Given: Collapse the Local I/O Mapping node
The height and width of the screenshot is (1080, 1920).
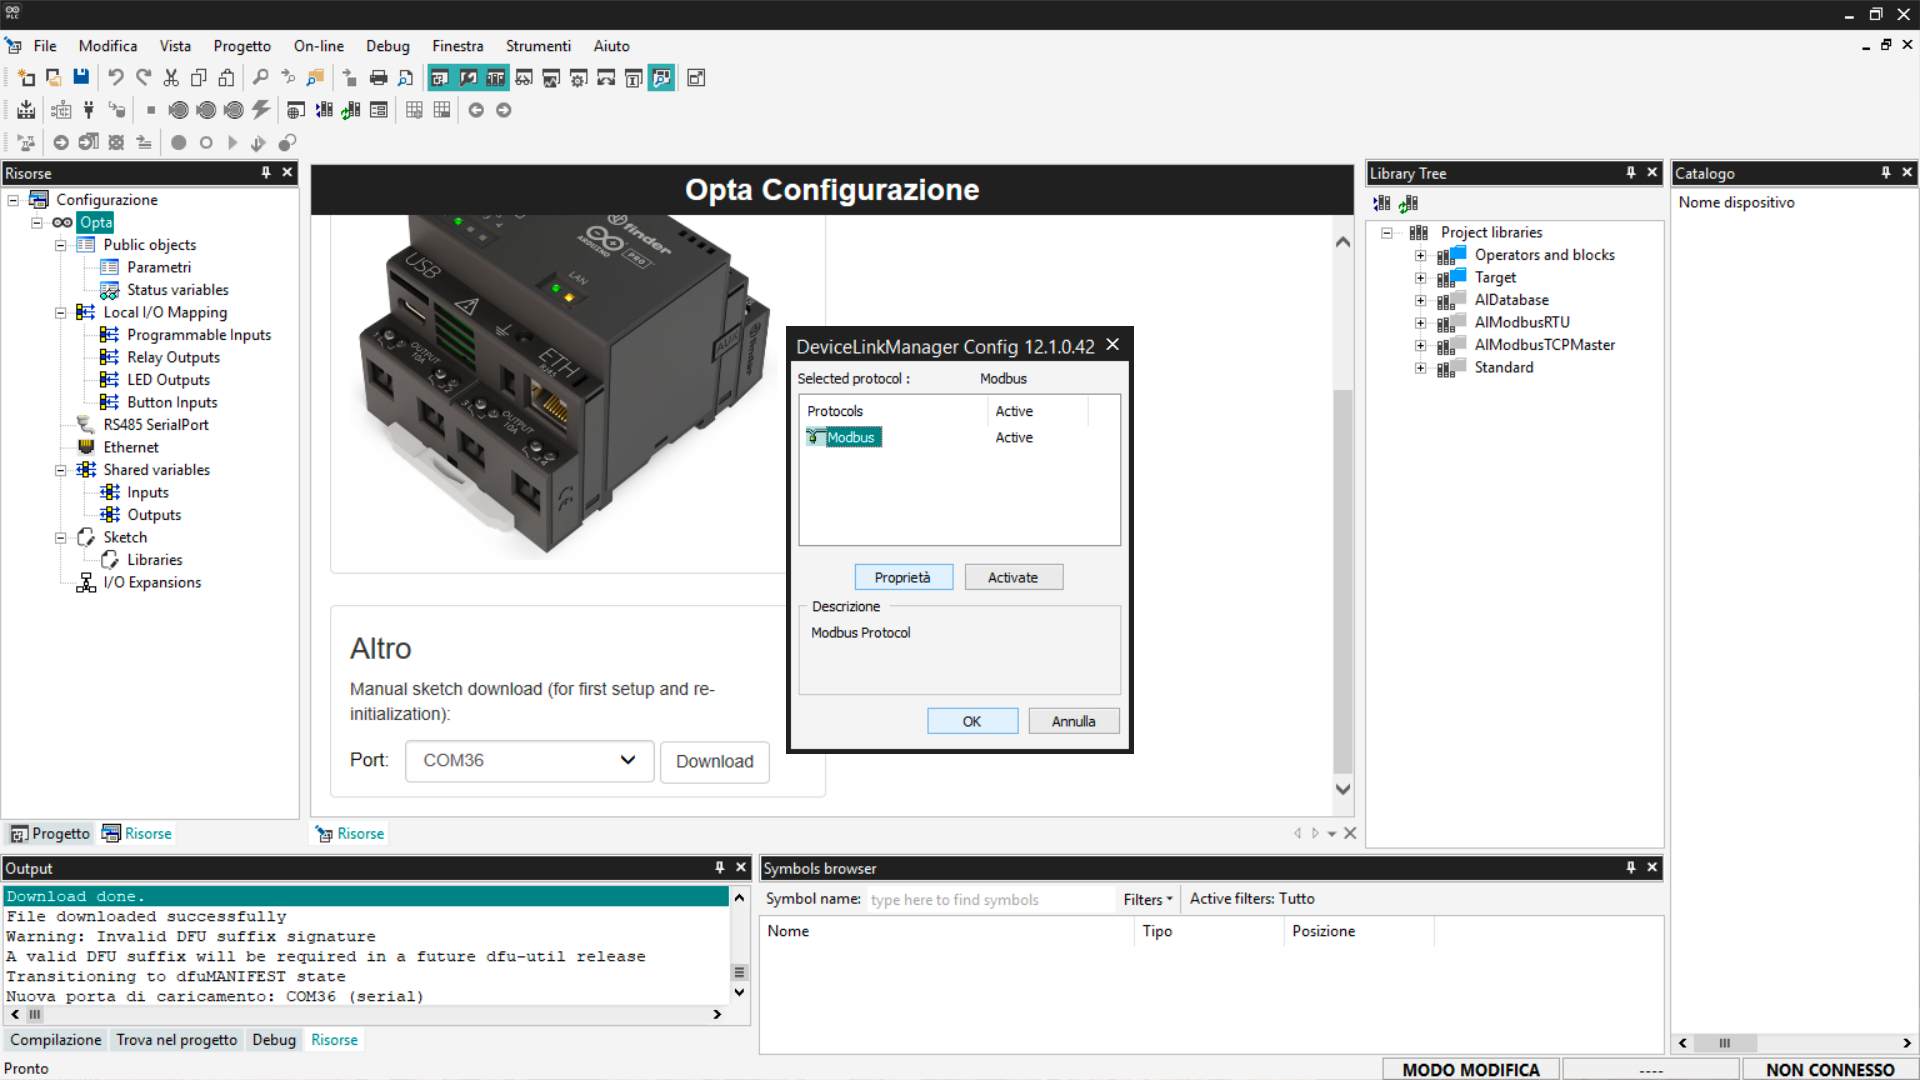Looking at the screenshot, I should click(x=60, y=313).
